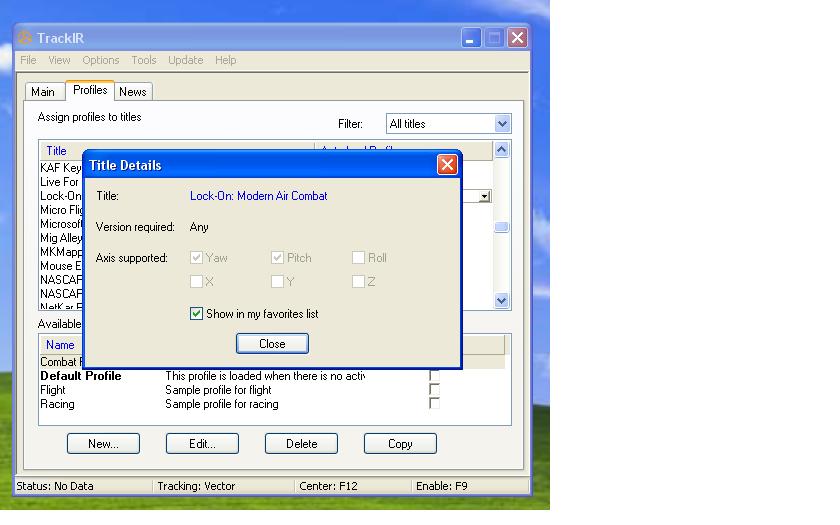
Task: Open the View menu
Action: pyautogui.click(x=59, y=60)
